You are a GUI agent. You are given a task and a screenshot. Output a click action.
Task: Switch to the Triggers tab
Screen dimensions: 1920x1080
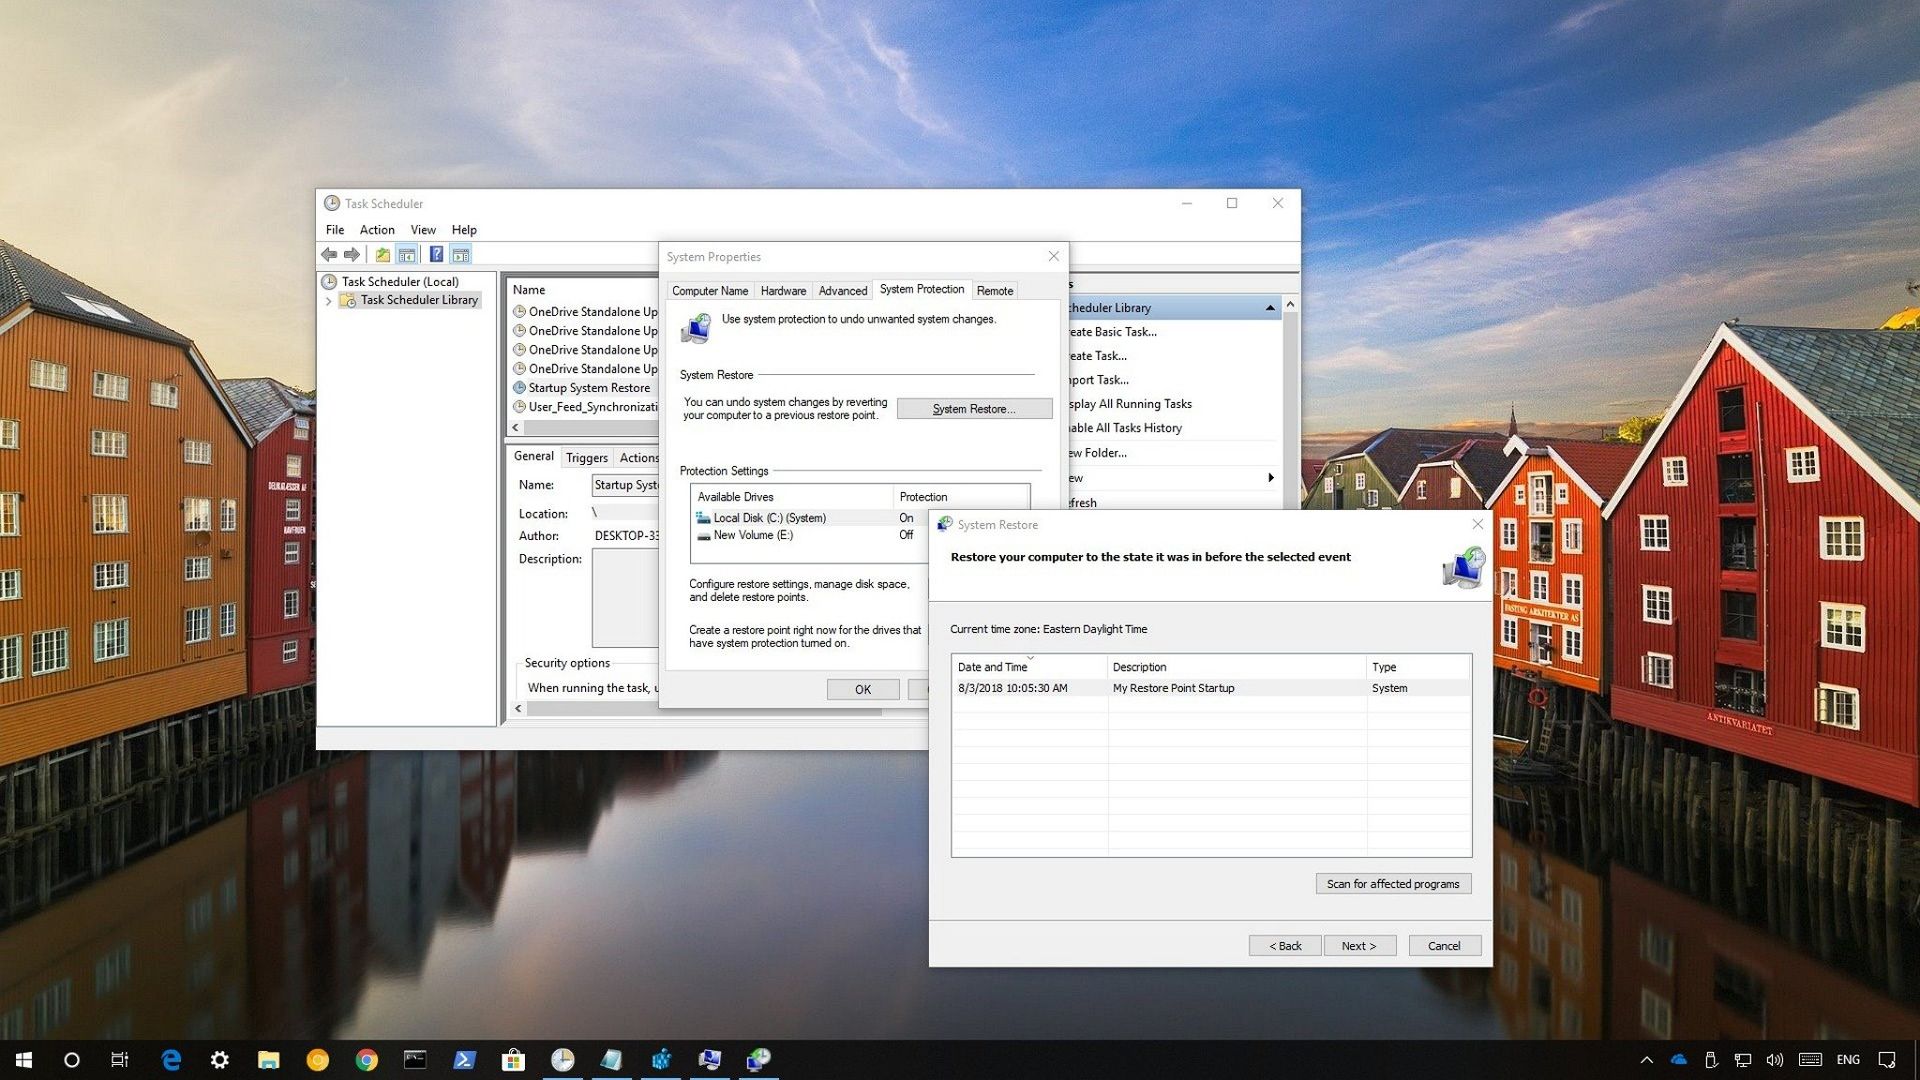pyautogui.click(x=586, y=457)
